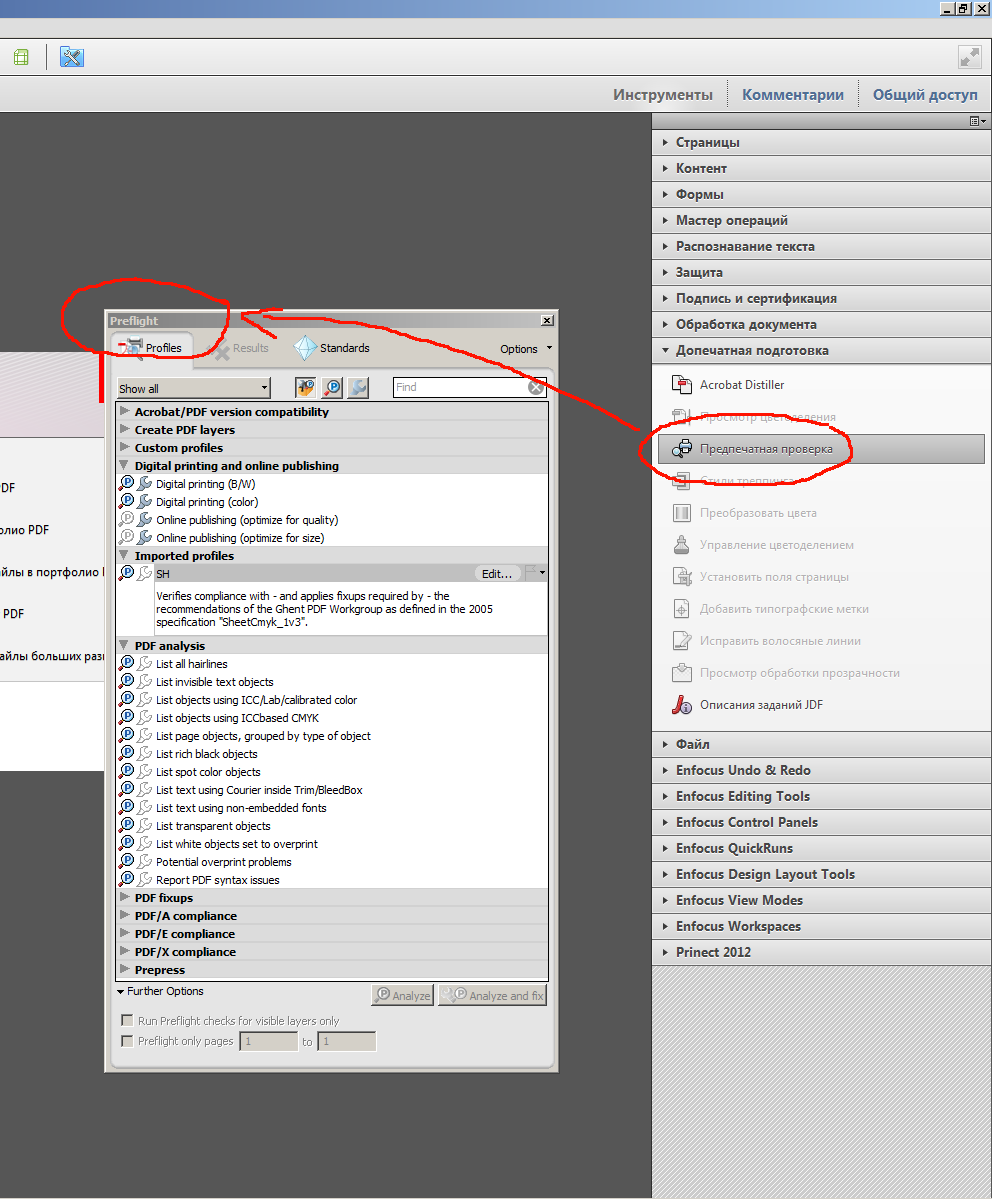This screenshot has height=1200, width=992.
Task: Select List spot color objects row
Action: [333, 772]
